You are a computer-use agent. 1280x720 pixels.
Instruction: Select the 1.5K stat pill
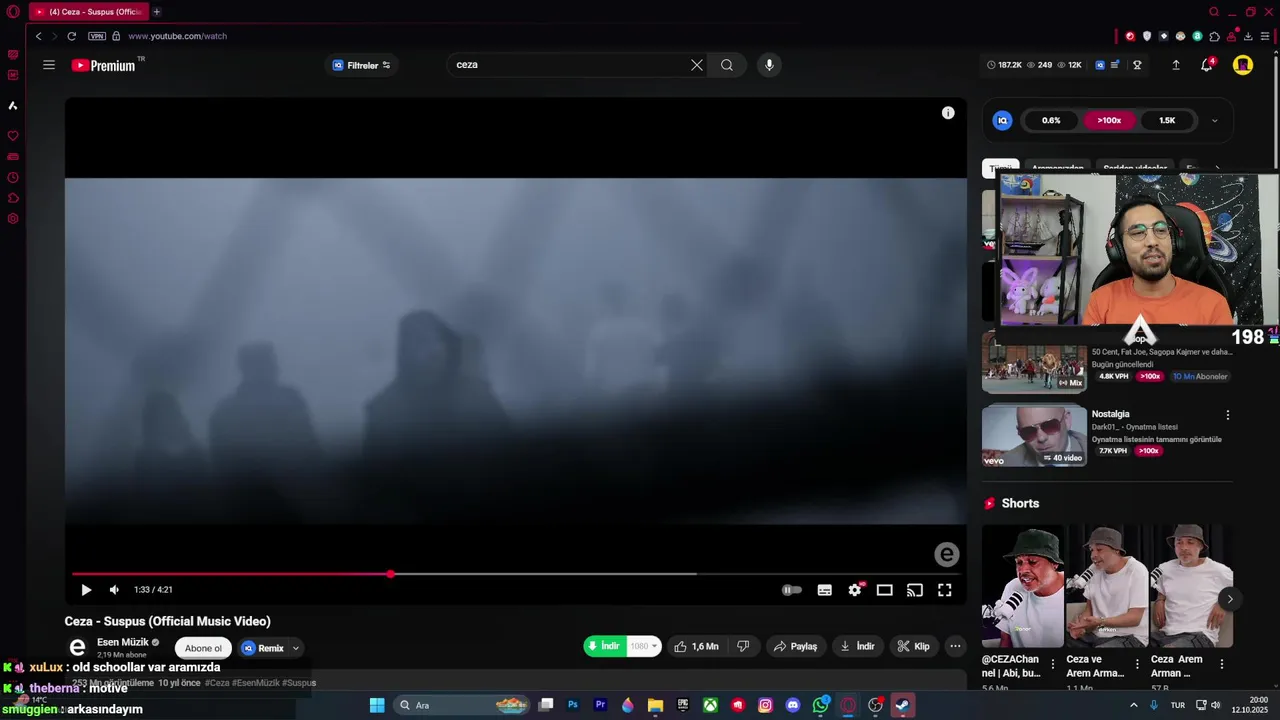coord(1167,120)
